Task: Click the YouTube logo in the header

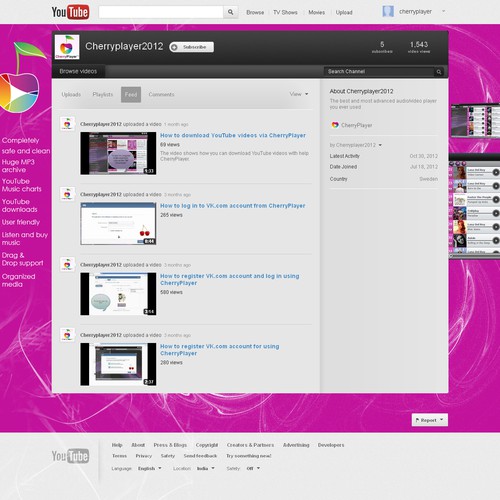Action: point(70,12)
